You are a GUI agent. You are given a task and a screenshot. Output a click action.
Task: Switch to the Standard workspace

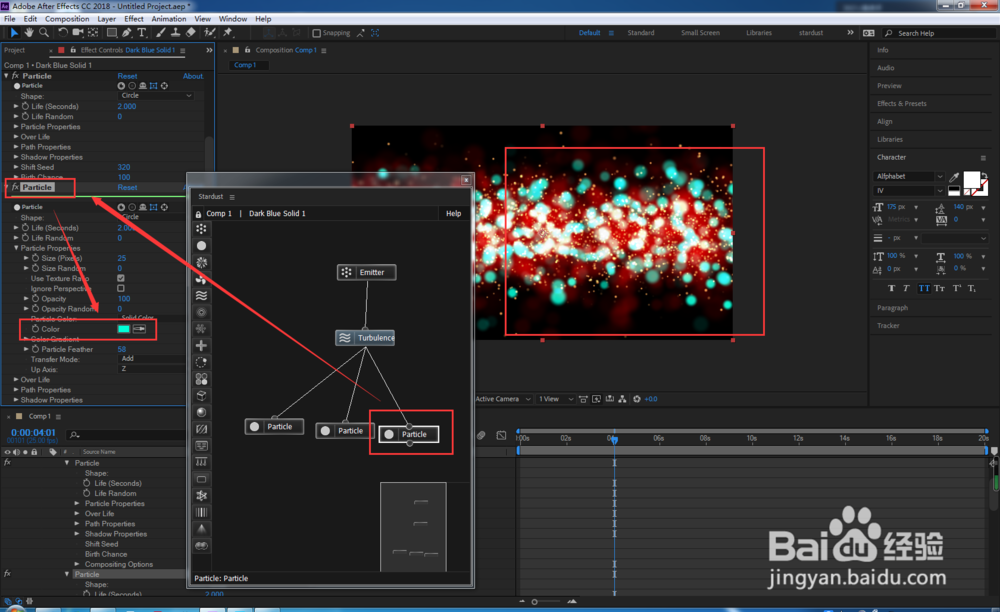pos(641,33)
